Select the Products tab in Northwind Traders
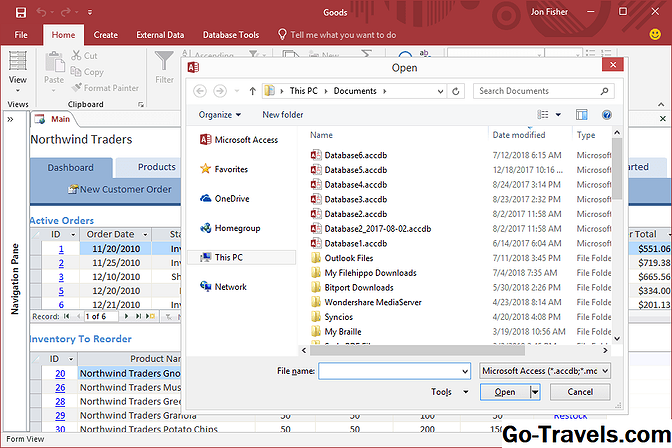The width and height of the screenshot is (672, 448). coord(148,167)
